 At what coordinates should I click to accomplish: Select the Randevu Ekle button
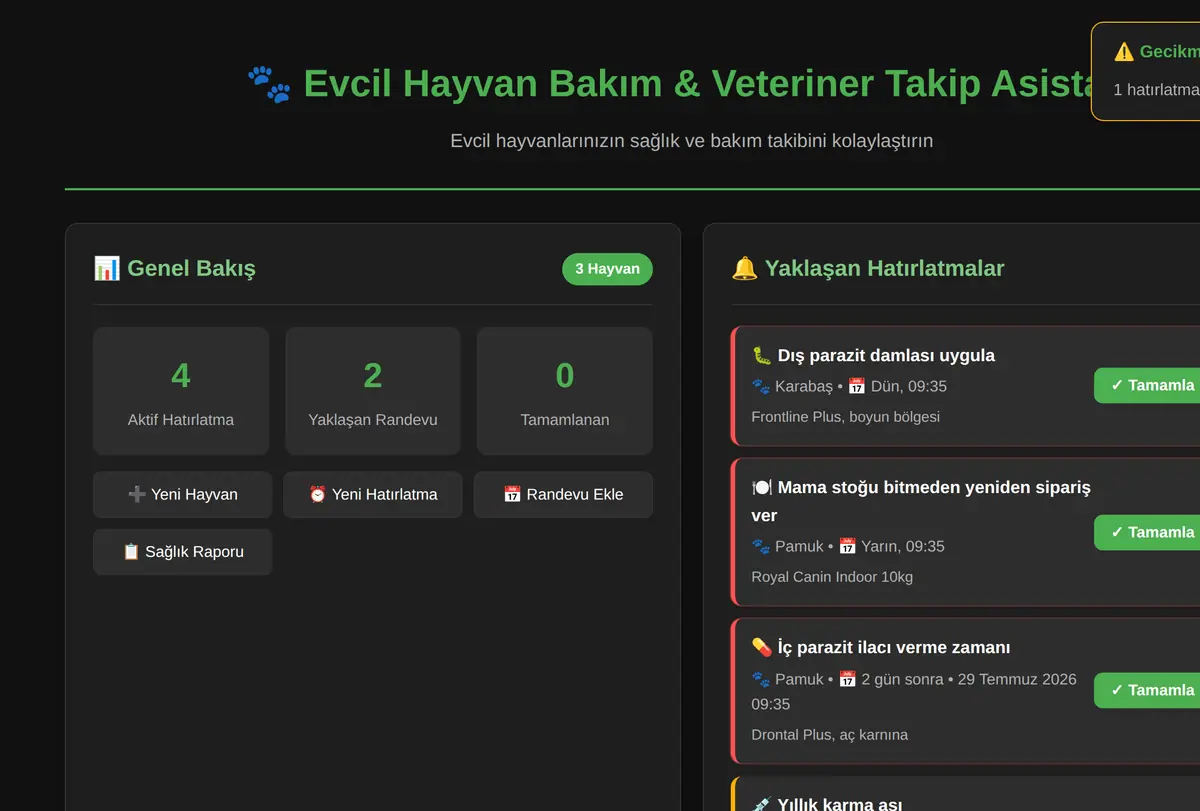563,495
